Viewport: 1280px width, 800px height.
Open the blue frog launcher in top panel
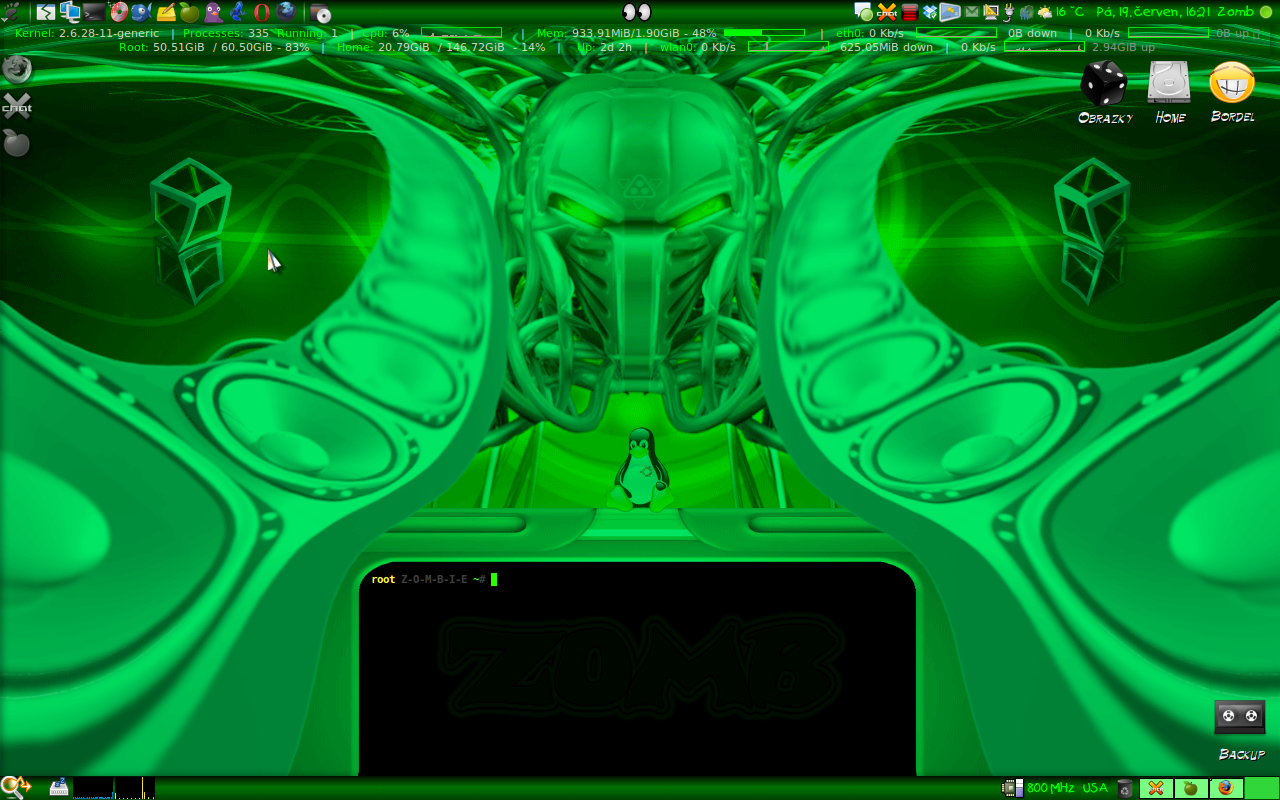(238, 12)
